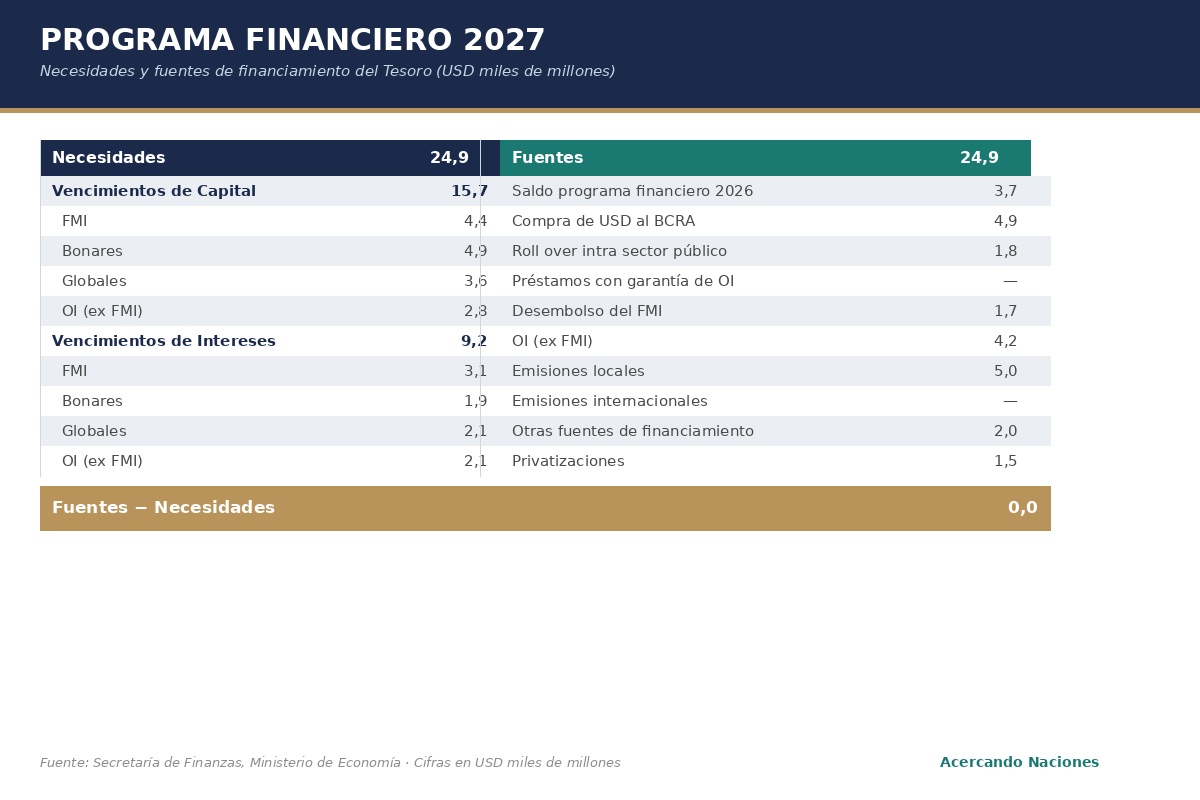Select the 2,8 value for OI capital
The height and width of the screenshot is (800, 1200).
pyautogui.click(x=475, y=311)
